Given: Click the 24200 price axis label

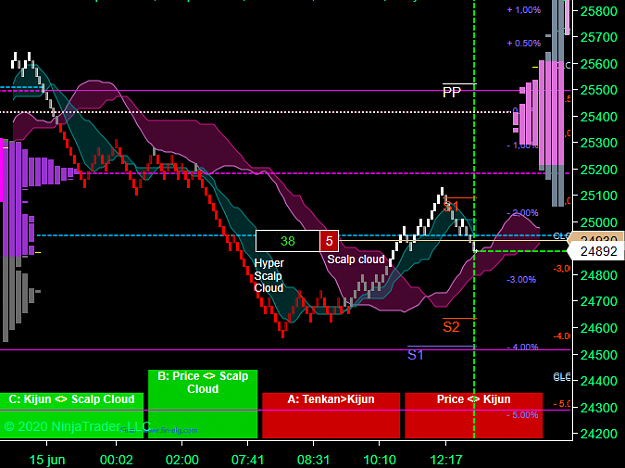Looking at the screenshot, I should (599, 434).
